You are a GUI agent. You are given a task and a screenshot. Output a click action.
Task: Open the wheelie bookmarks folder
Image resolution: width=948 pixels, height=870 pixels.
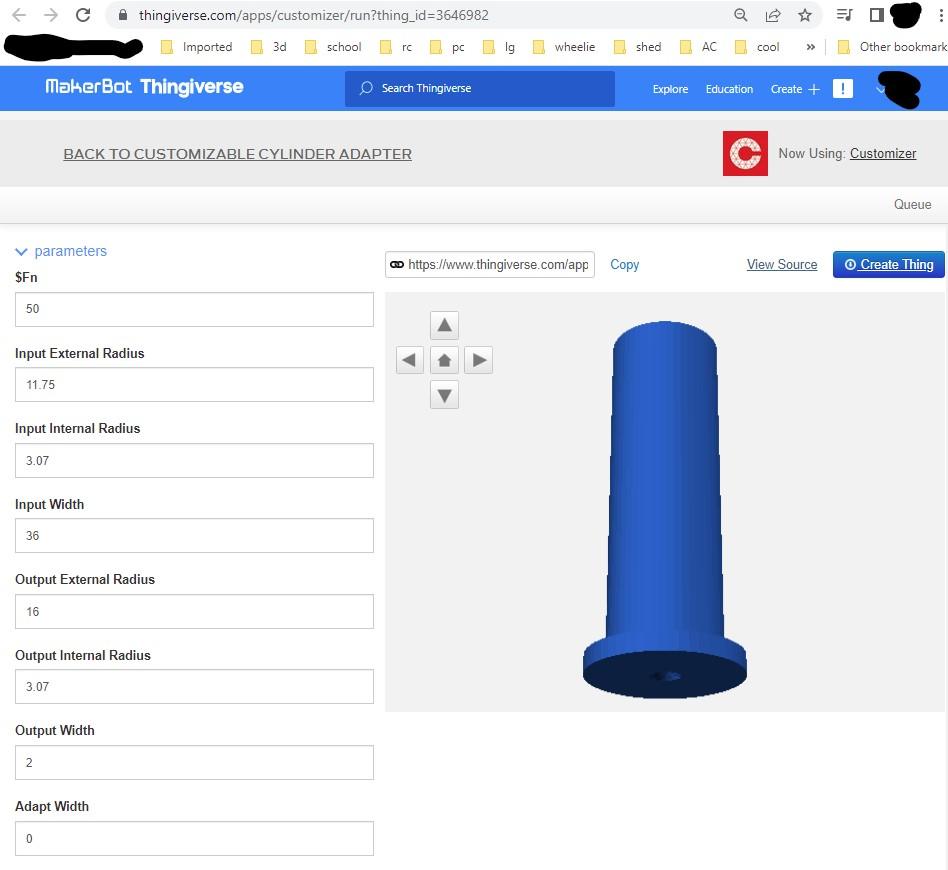563,47
